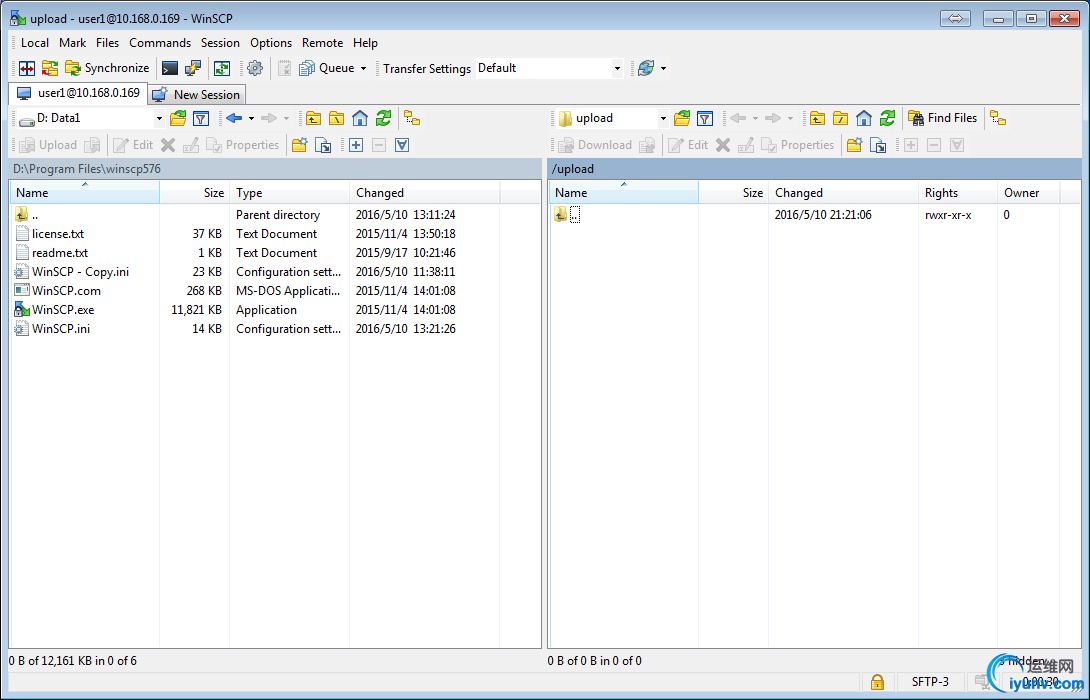Sort remote files by Rights header
Viewport: 1090px width, 700px height.
(x=958, y=193)
